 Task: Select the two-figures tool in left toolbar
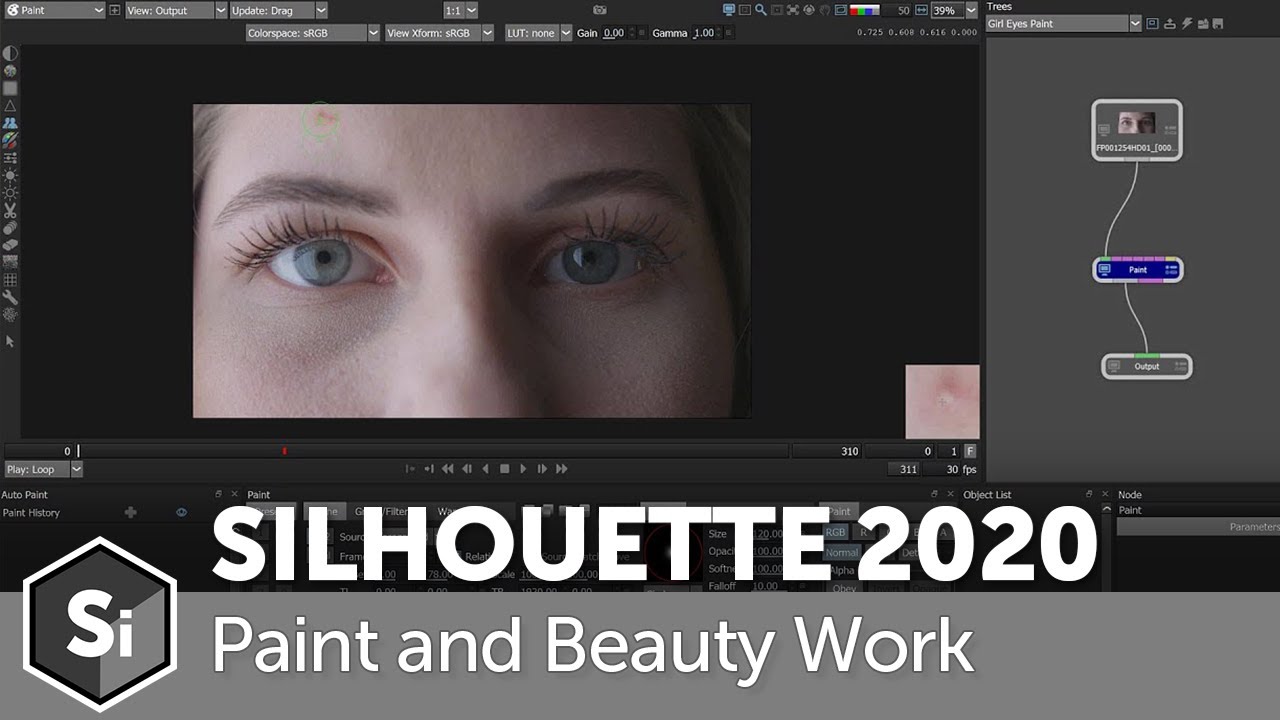[x=10, y=123]
